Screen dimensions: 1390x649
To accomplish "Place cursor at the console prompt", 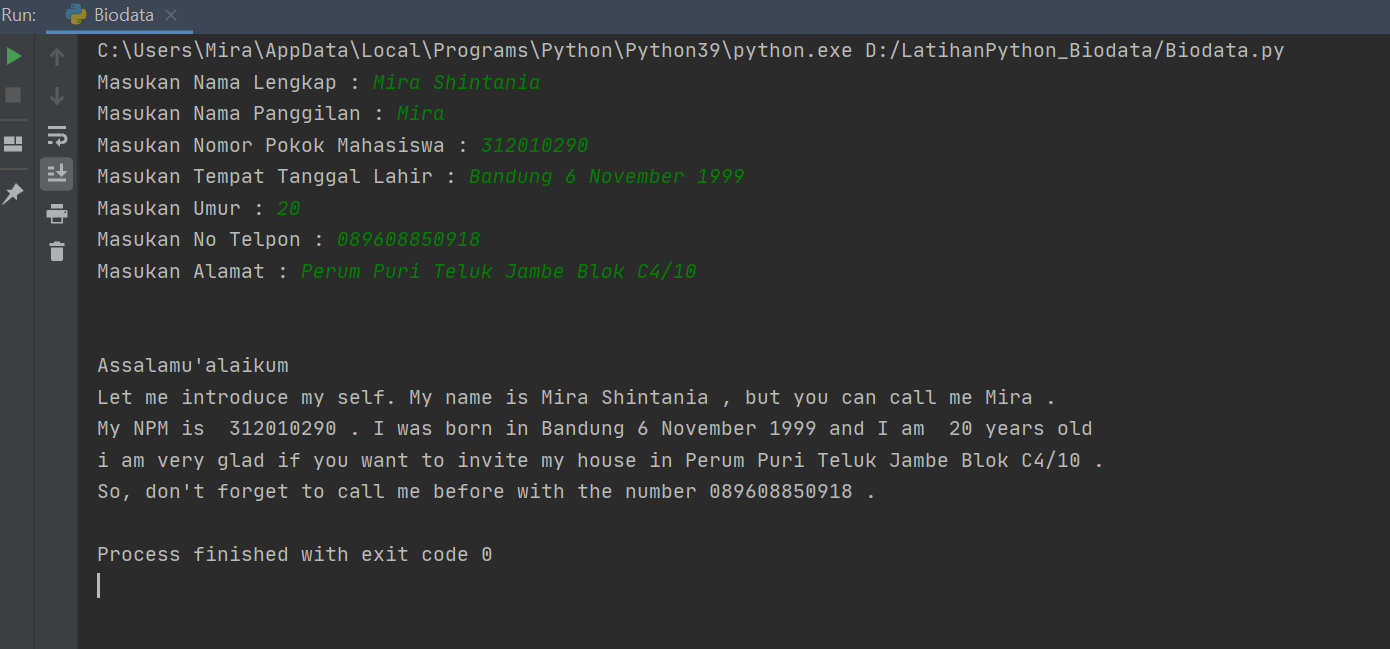I will tap(98, 585).
